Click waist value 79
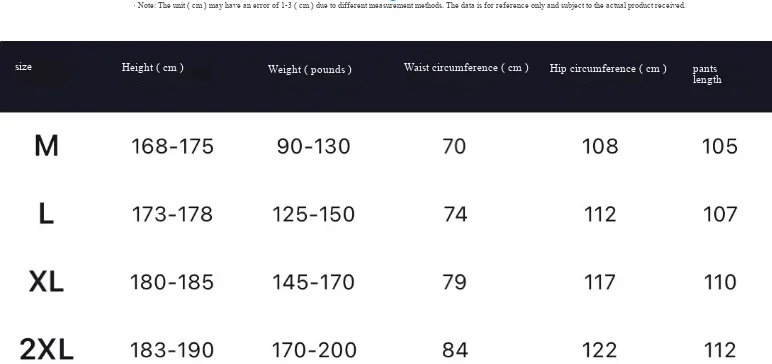The image size is (772, 364). (454, 282)
